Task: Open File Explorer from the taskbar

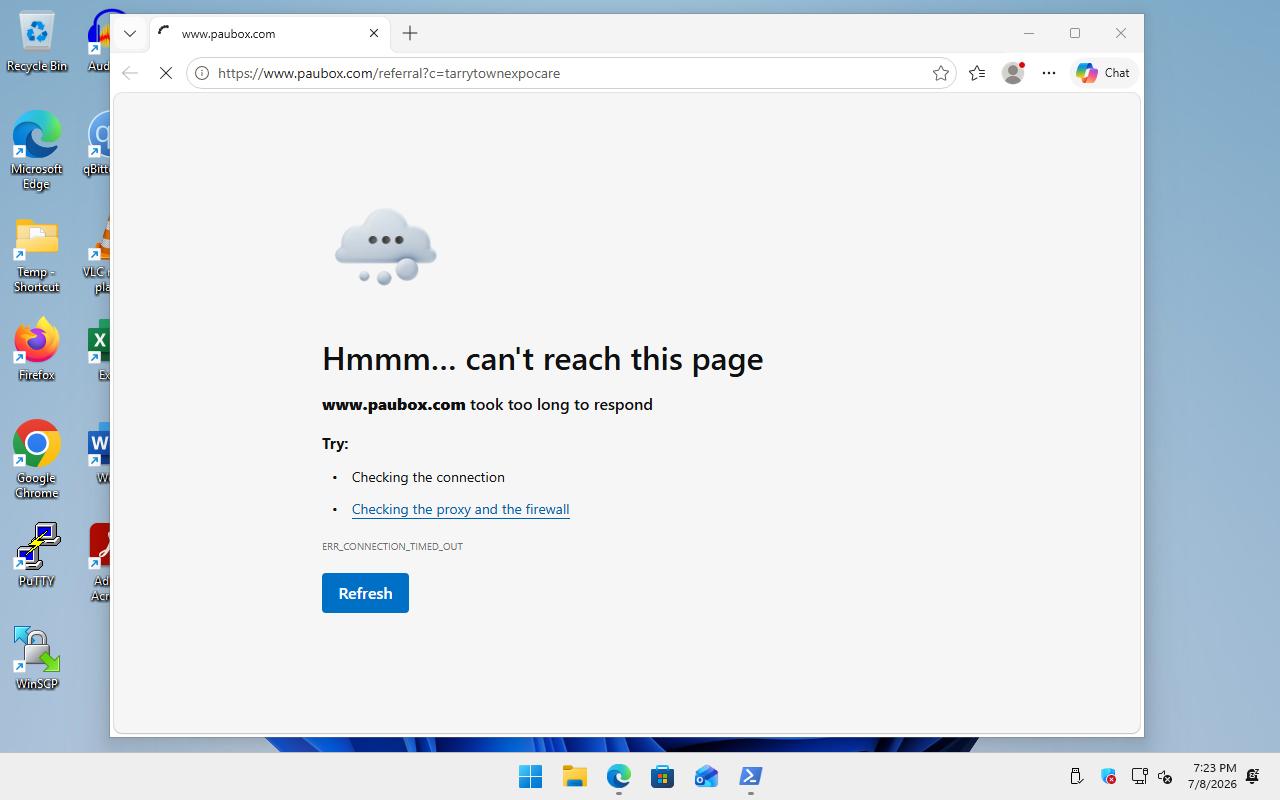Action: point(574,776)
